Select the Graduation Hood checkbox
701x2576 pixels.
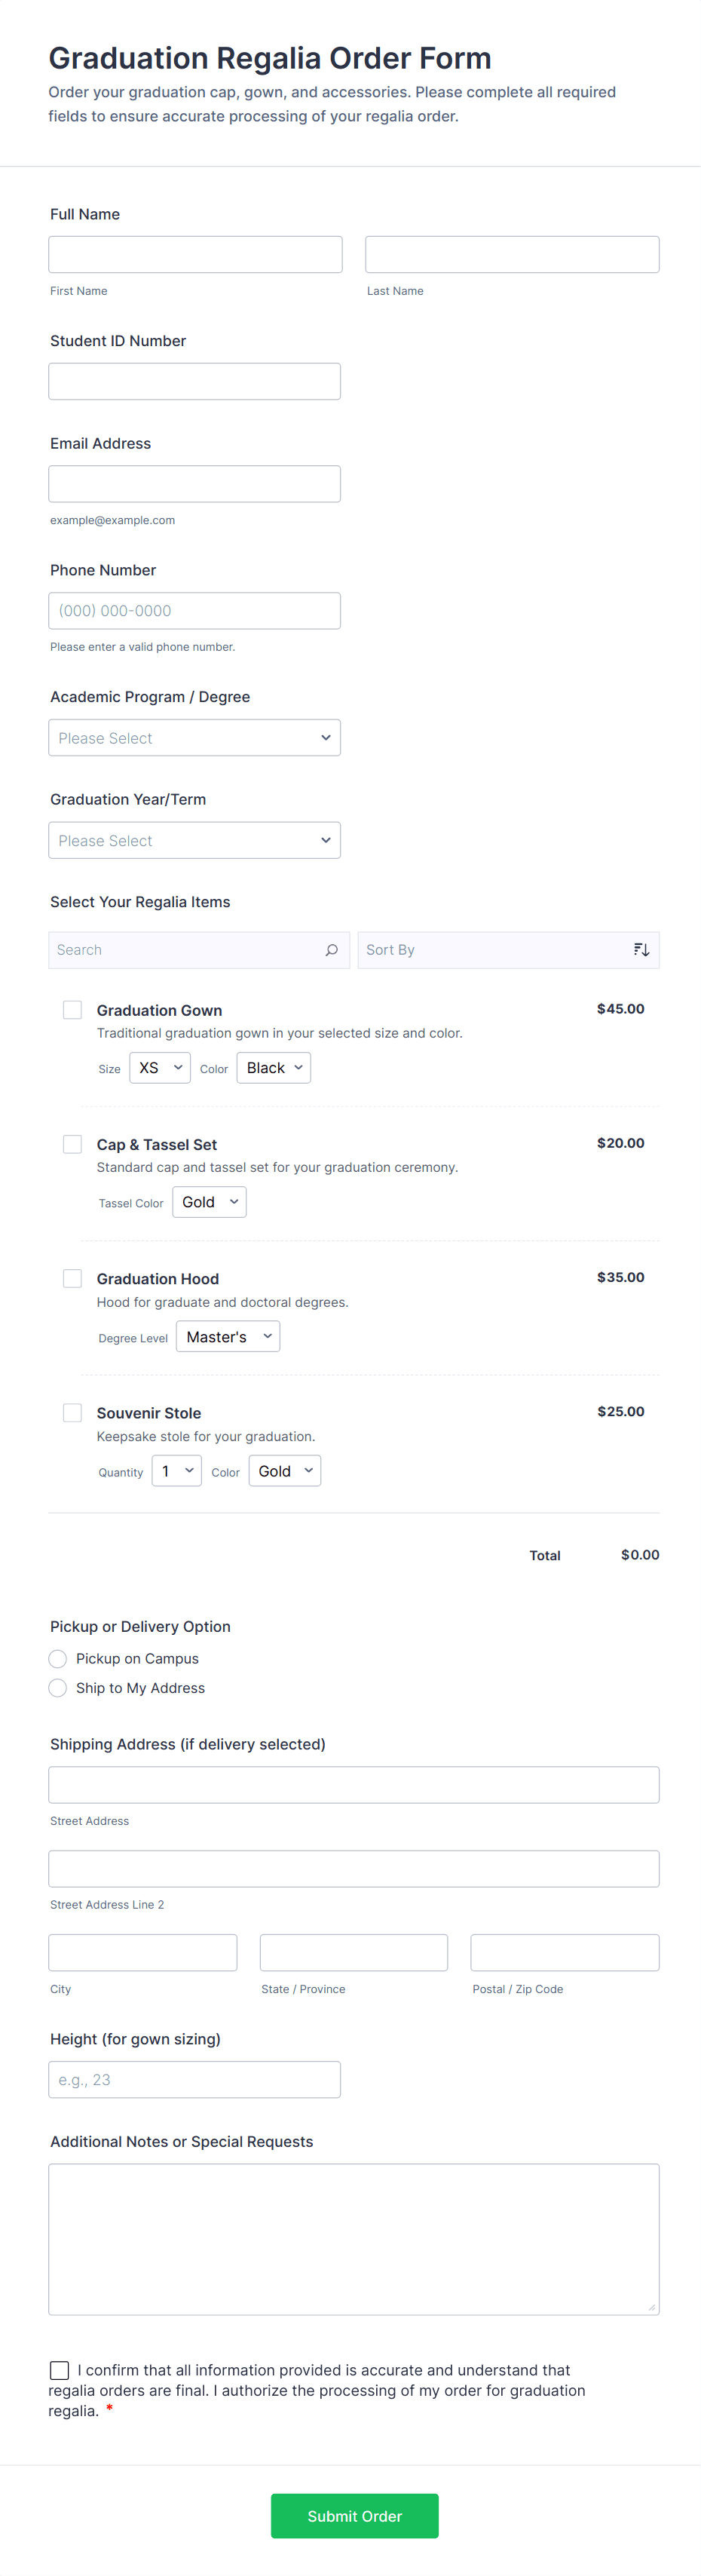pos(72,1278)
